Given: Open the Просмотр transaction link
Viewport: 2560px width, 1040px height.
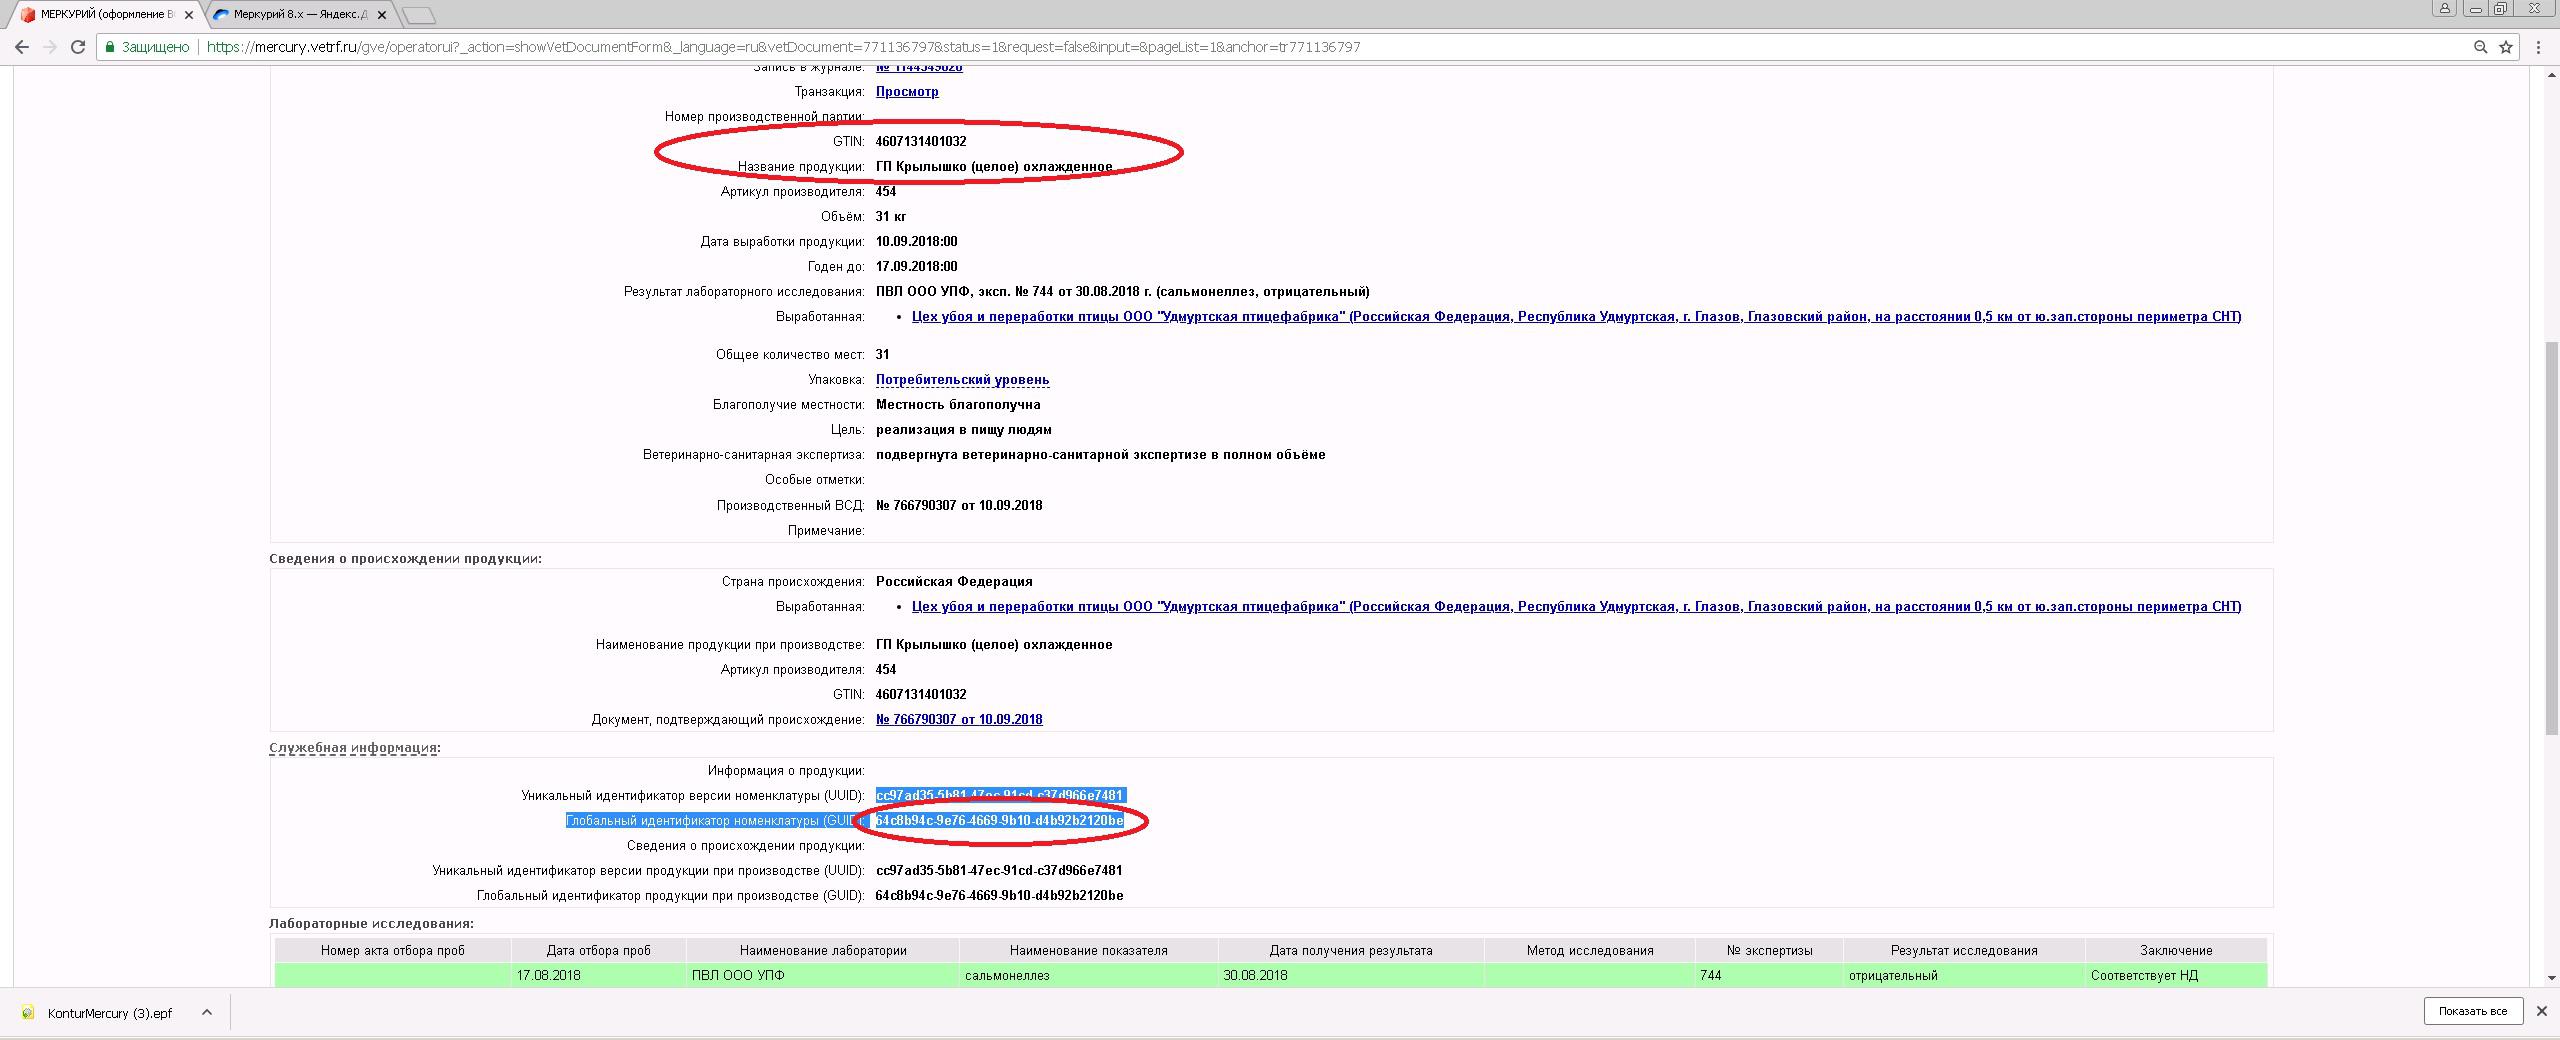Looking at the screenshot, I should click(x=907, y=91).
